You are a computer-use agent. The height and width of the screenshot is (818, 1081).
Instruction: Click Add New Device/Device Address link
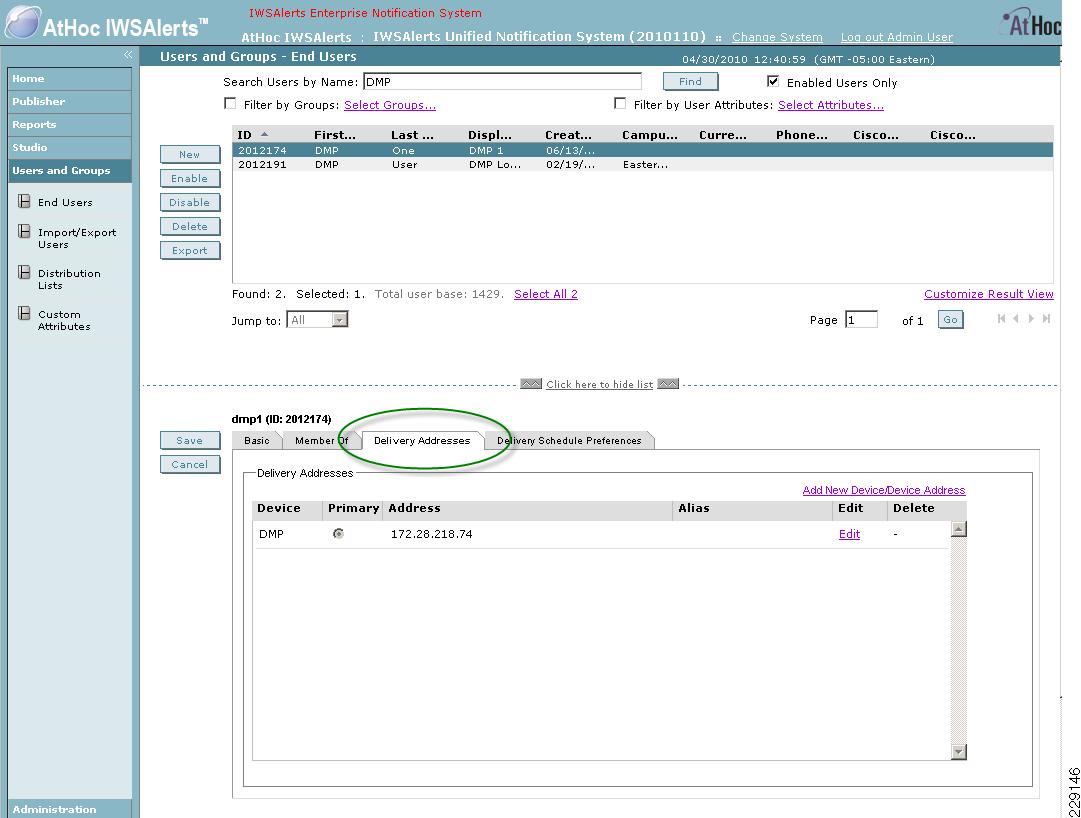pos(884,490)
